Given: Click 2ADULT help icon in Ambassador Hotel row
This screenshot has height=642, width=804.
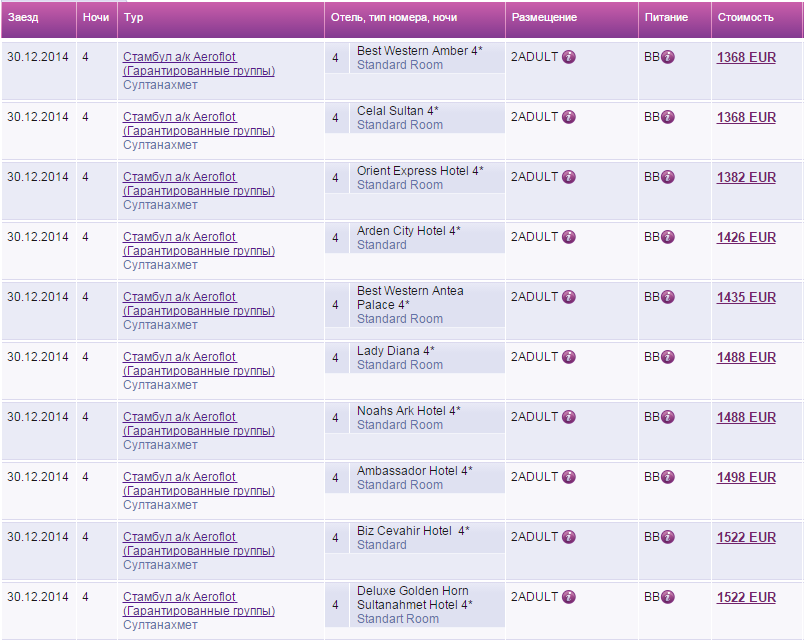Looking at the screenshot, I should pos(568,477).
